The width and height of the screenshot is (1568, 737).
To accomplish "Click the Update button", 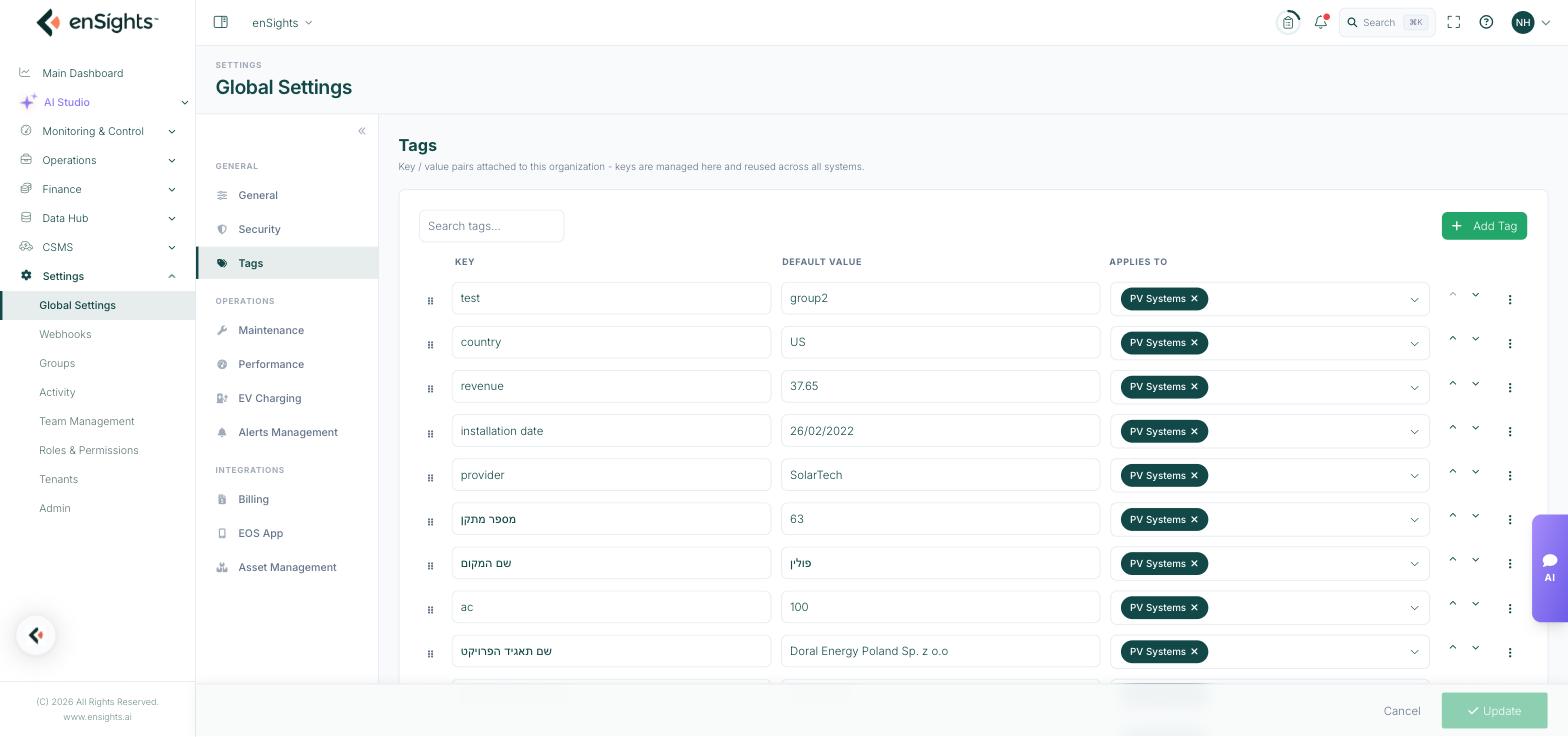I will tap(1494, 711).
